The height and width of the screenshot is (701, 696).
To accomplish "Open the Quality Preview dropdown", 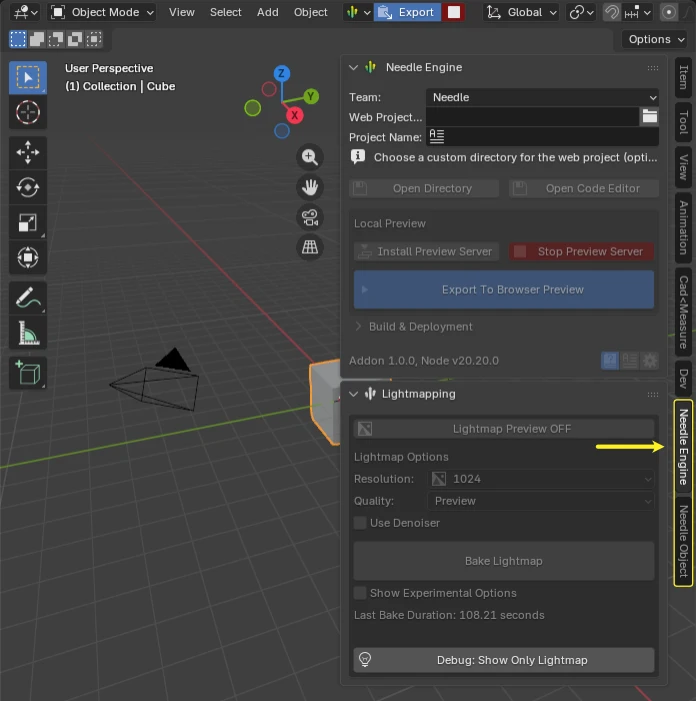I will (541, 501).
